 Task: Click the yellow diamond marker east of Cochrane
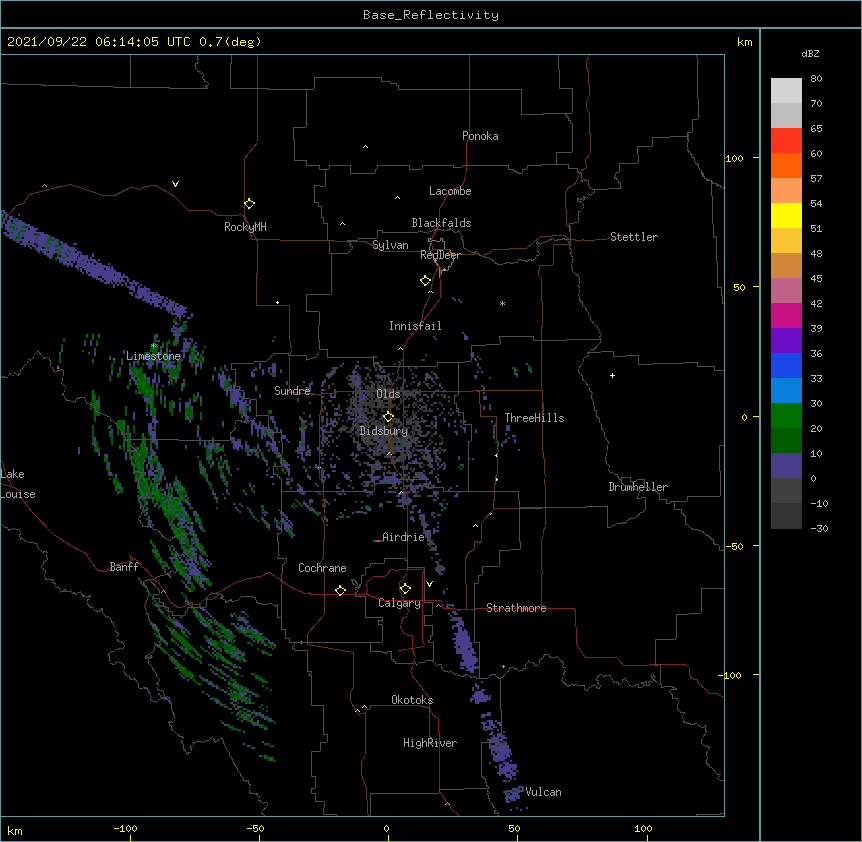[340, 590]
